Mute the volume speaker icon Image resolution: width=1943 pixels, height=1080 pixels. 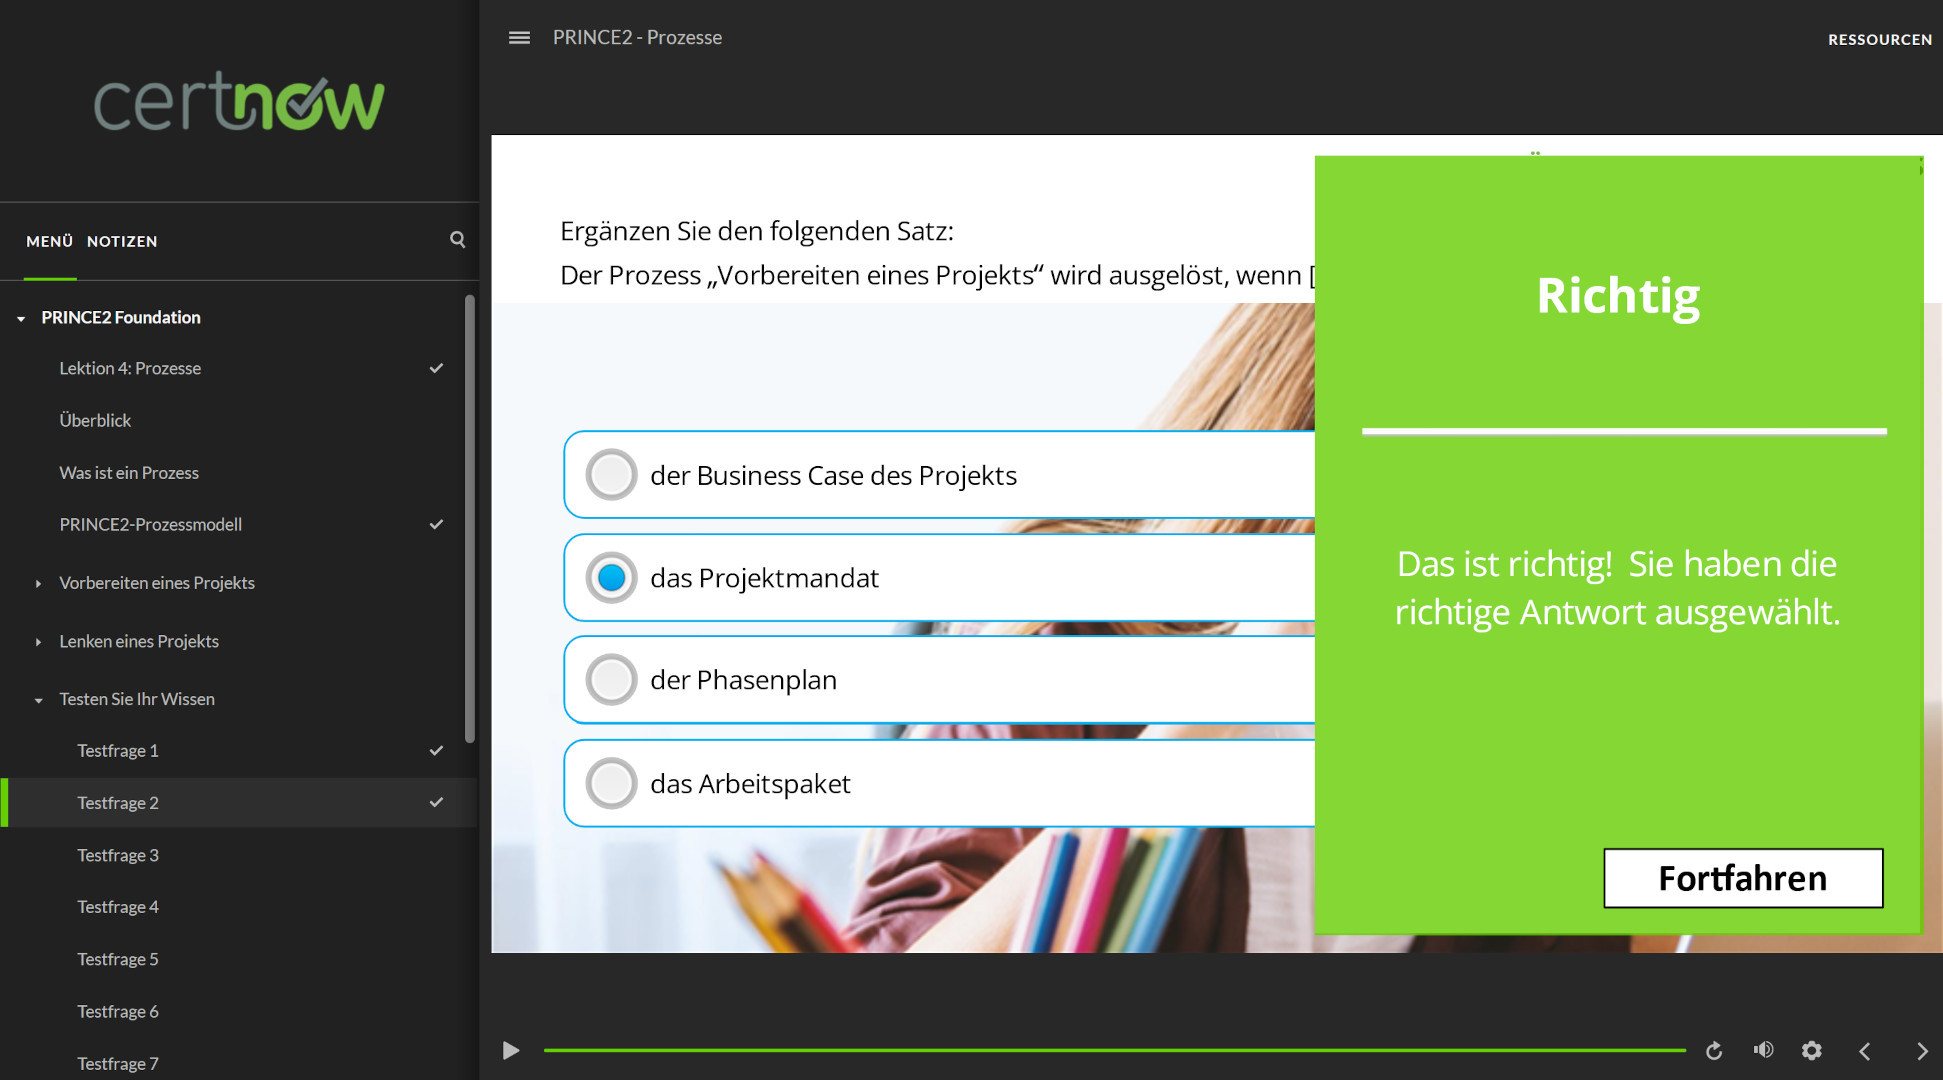coord(1764,1050)
